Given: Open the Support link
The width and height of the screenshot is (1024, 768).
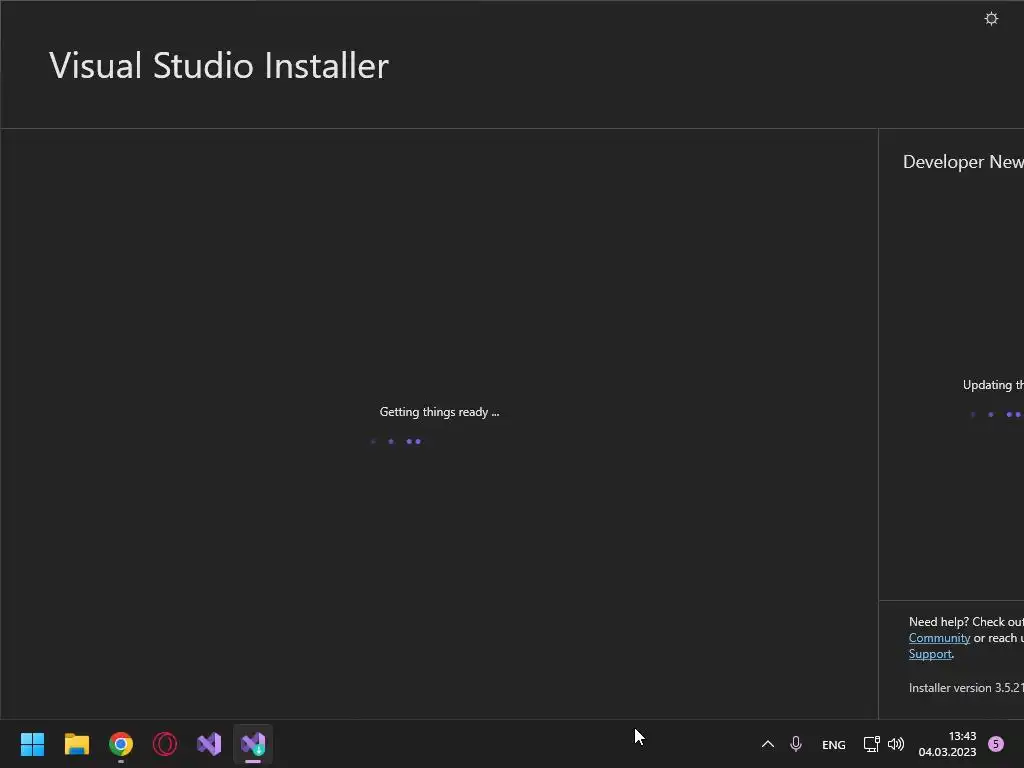Looking at the screenshot, I should click(930, 654).
